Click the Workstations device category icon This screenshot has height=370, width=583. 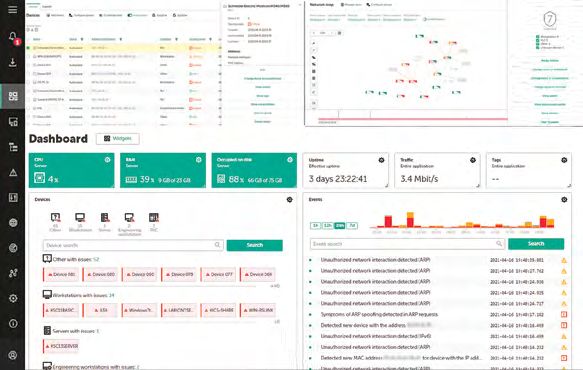pos(80,218)
